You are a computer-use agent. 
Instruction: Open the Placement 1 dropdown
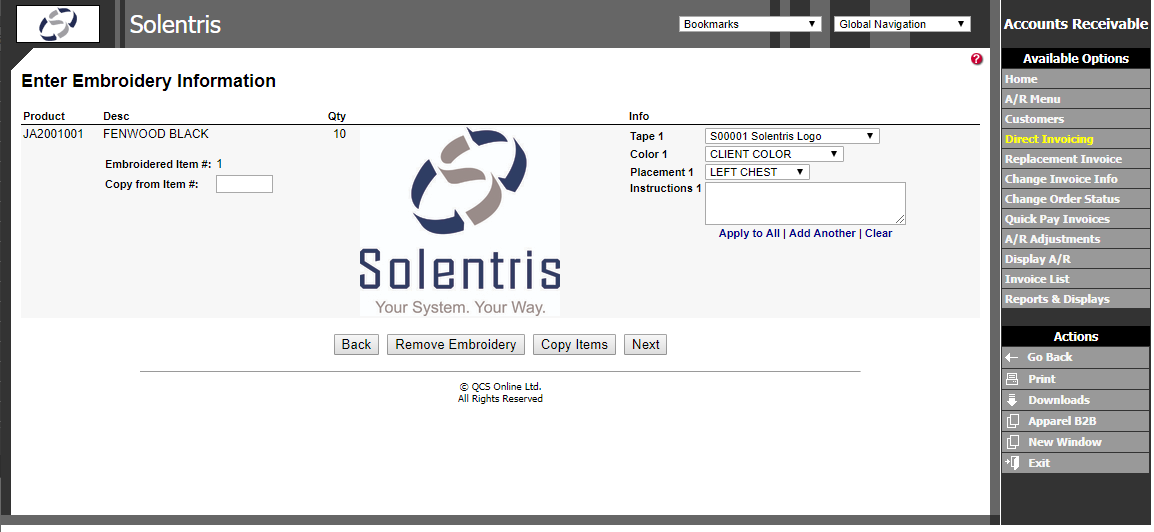click(757, 172)
